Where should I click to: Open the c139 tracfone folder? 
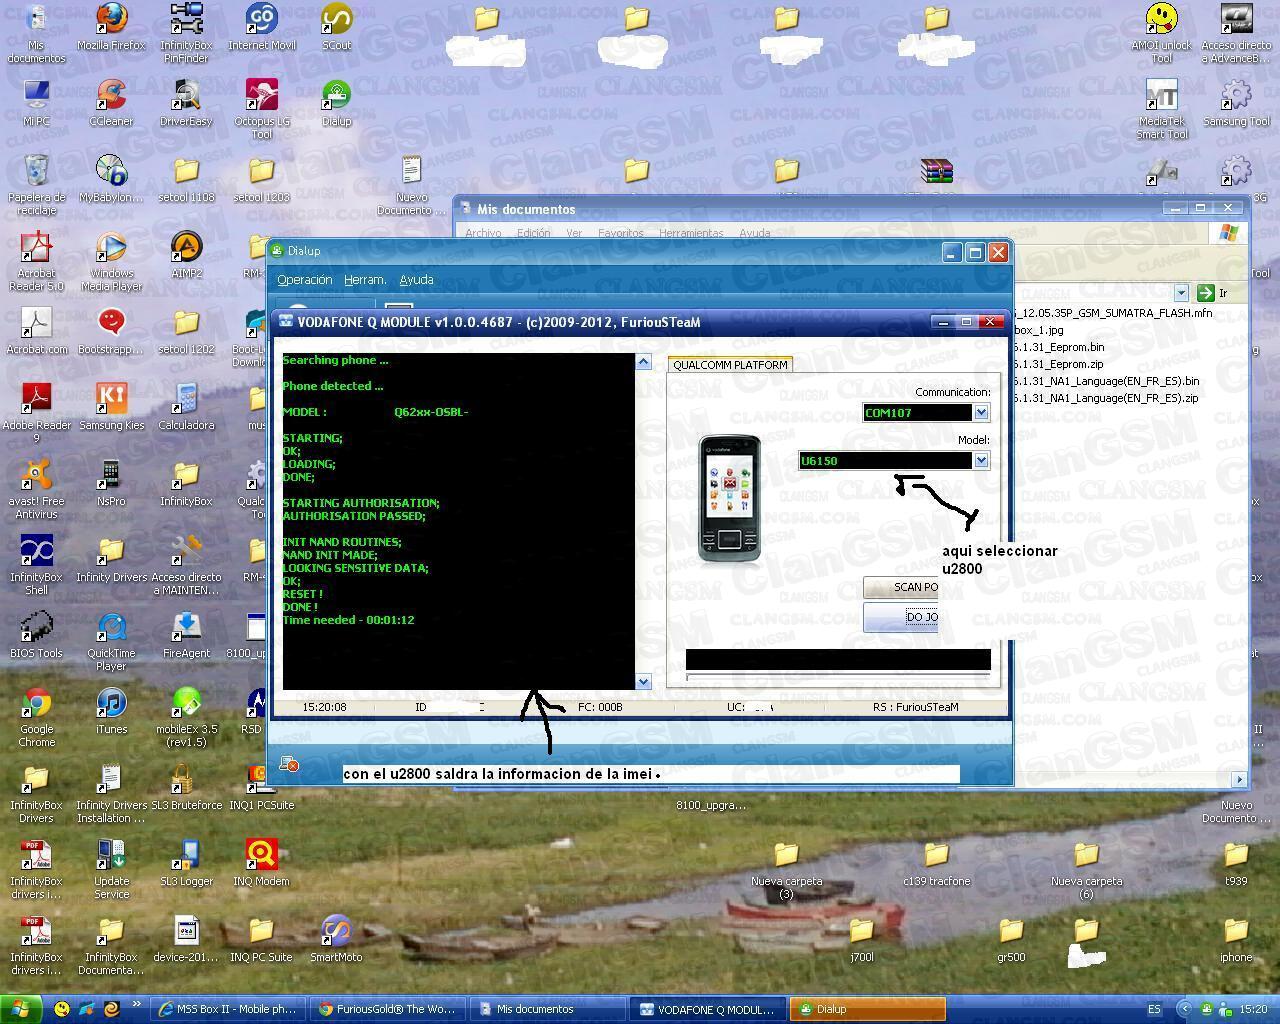[936, 863]
